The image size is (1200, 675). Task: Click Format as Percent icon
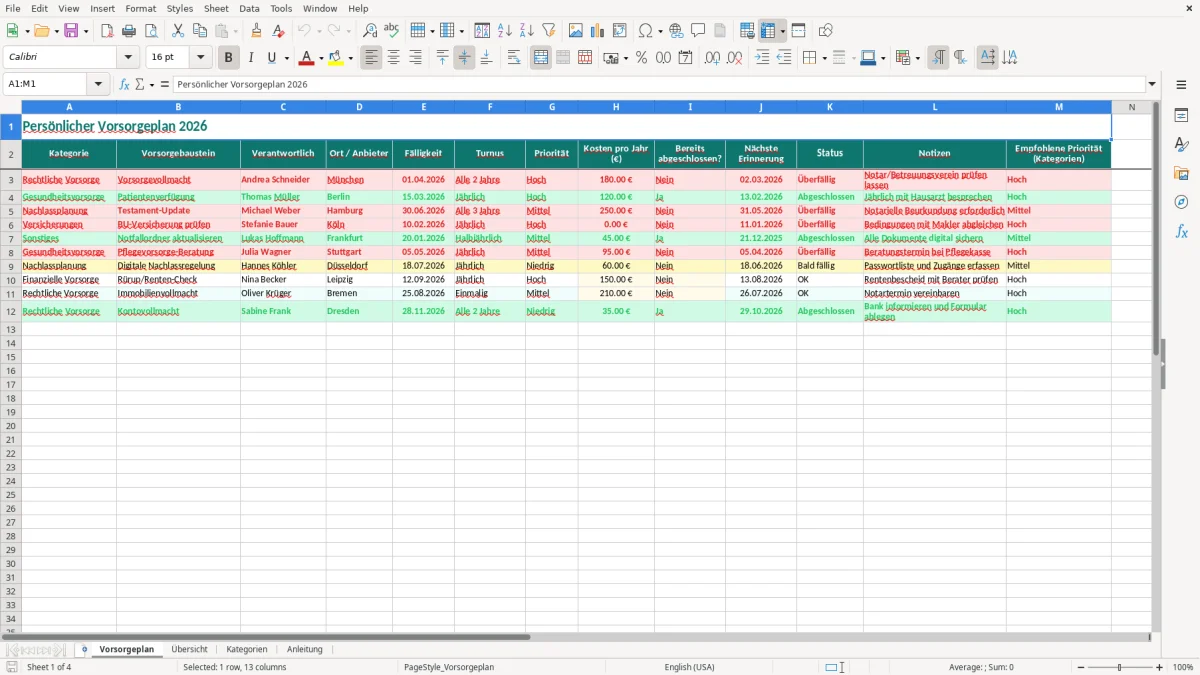coord(641,58)
